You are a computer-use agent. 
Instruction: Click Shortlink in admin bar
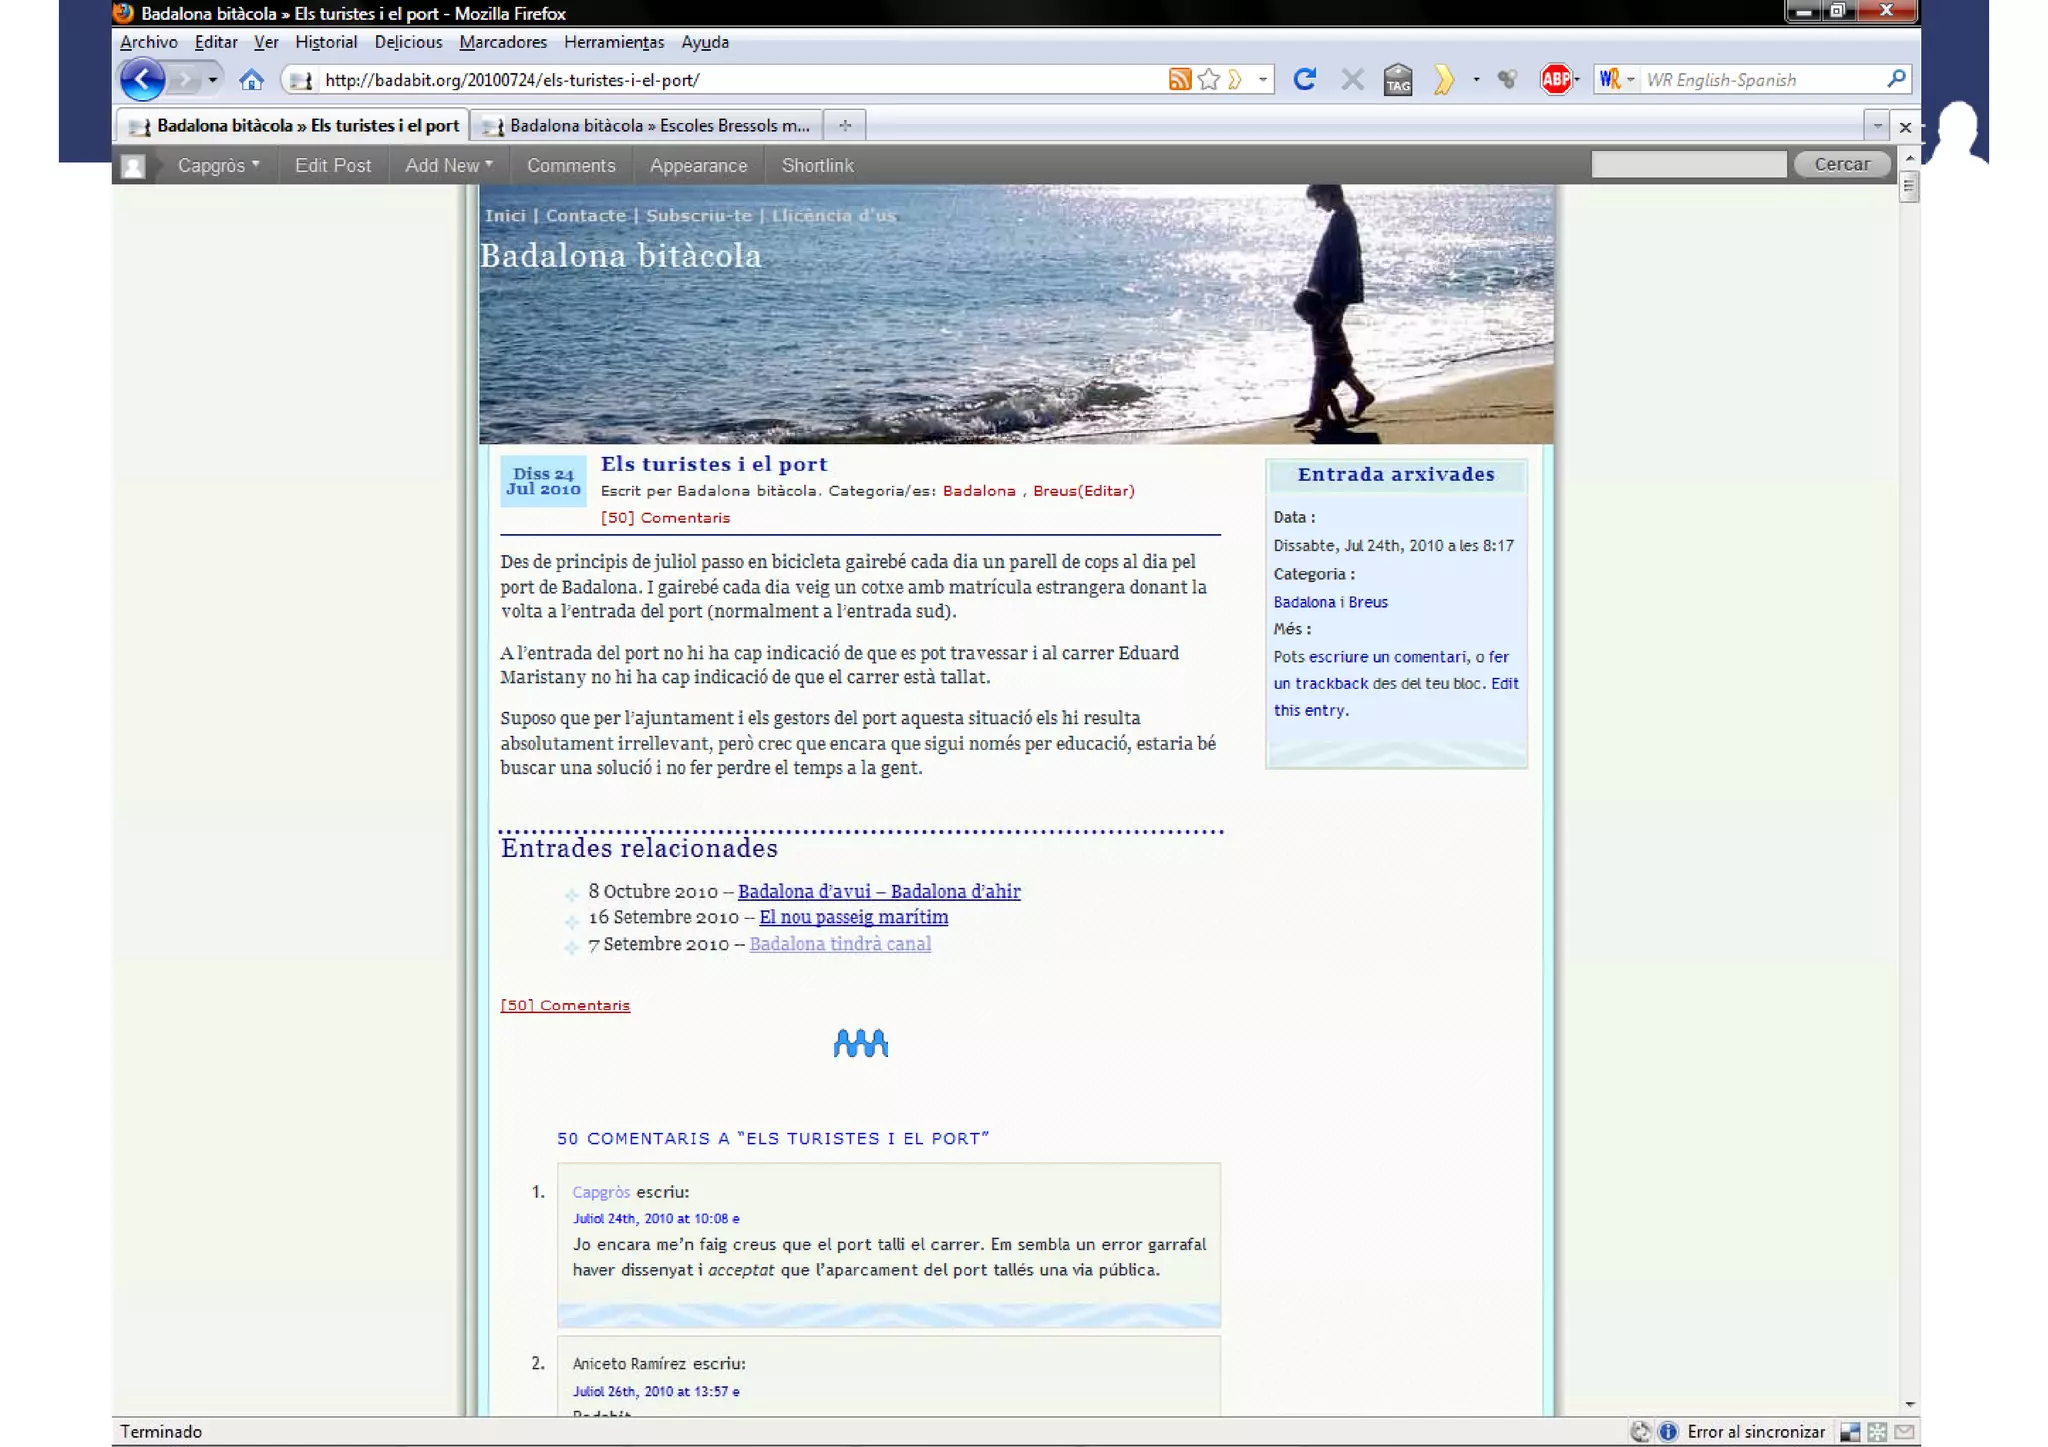click(817, 166)
